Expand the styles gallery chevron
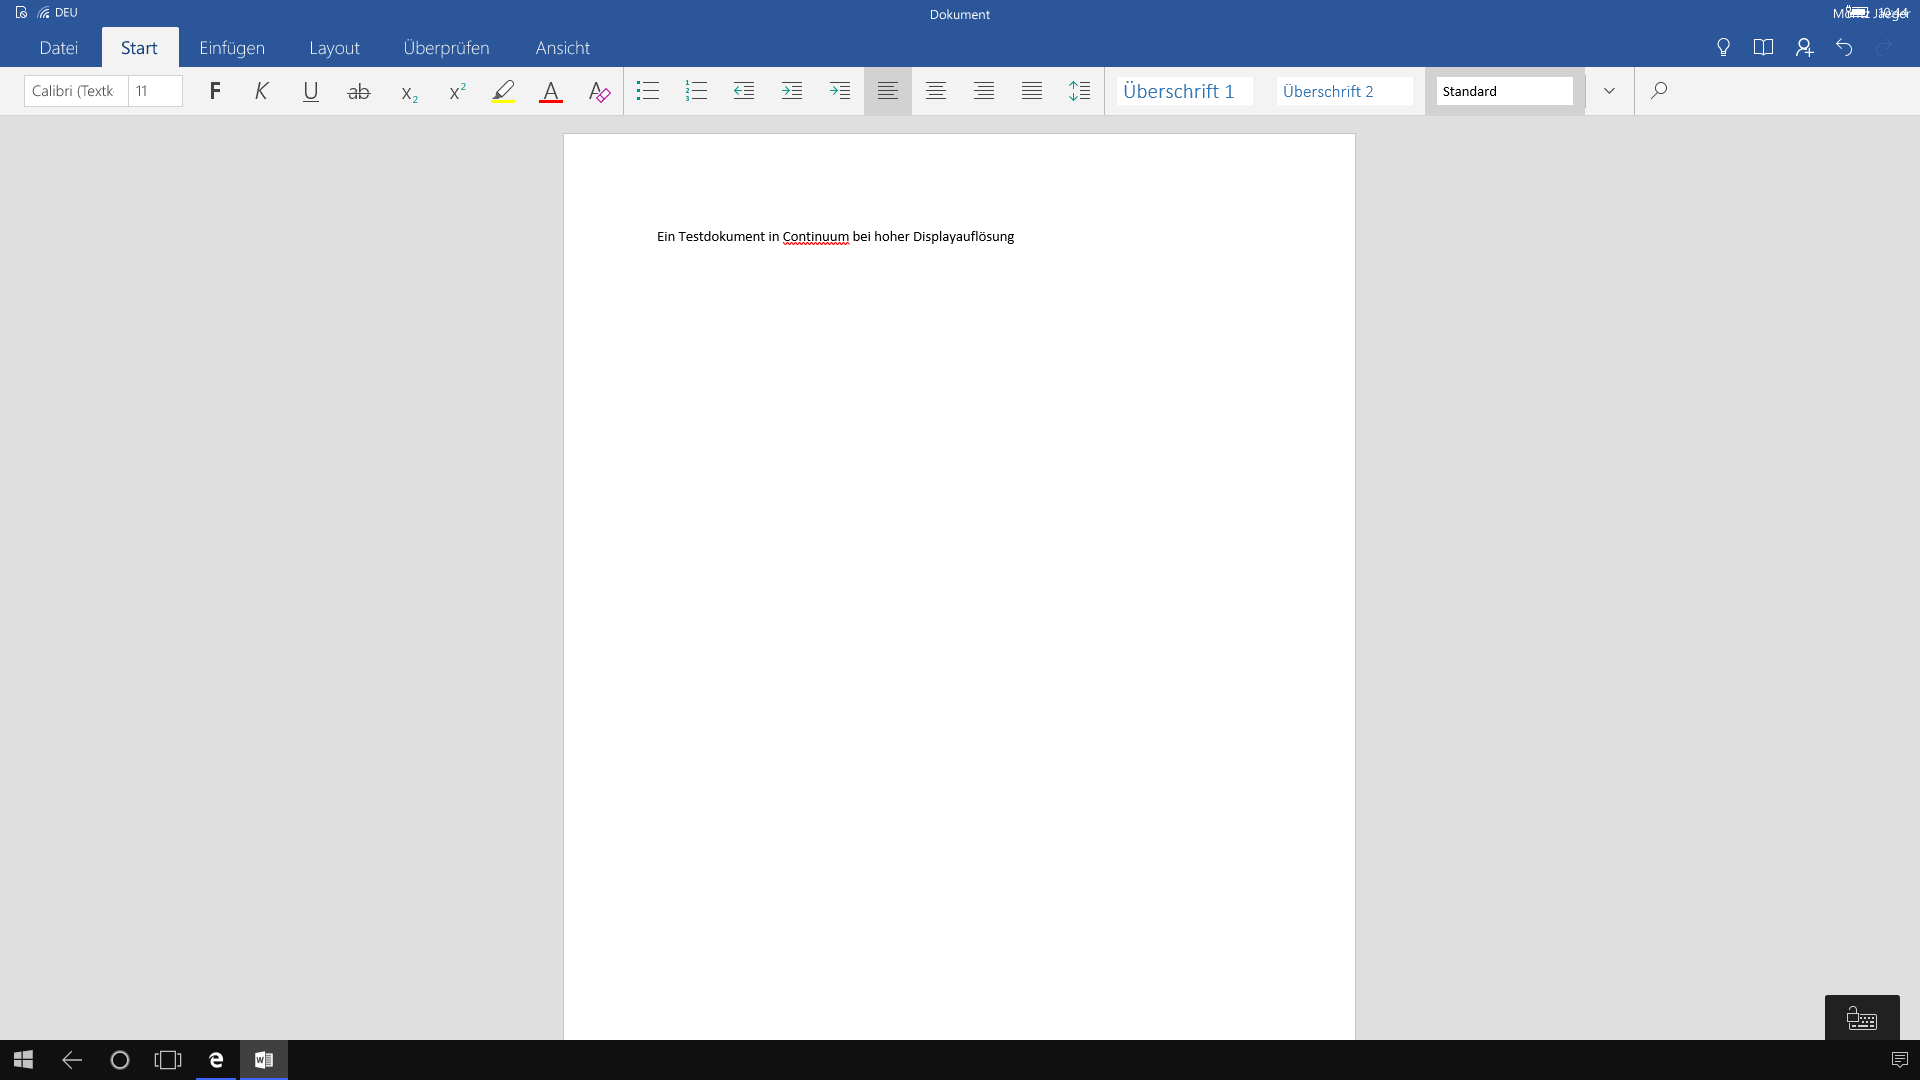 pos(1609,91)
